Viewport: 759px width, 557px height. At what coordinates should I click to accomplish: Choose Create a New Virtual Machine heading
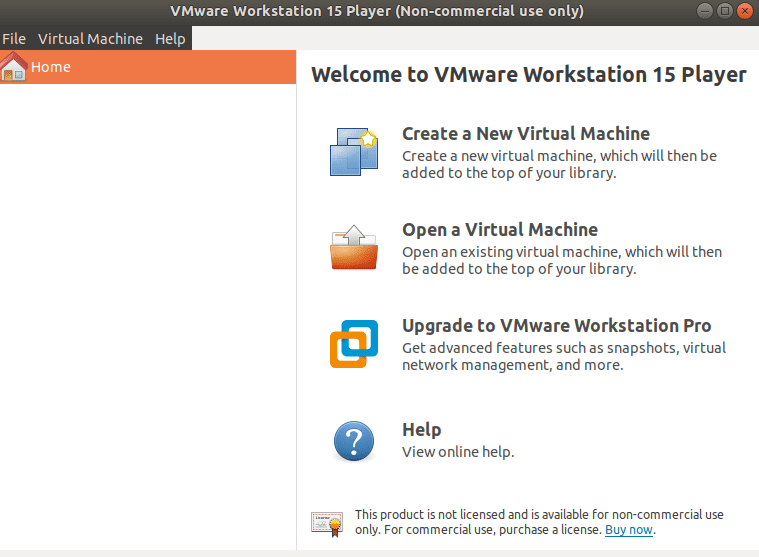pyautogui.click(x=526, y=134)
